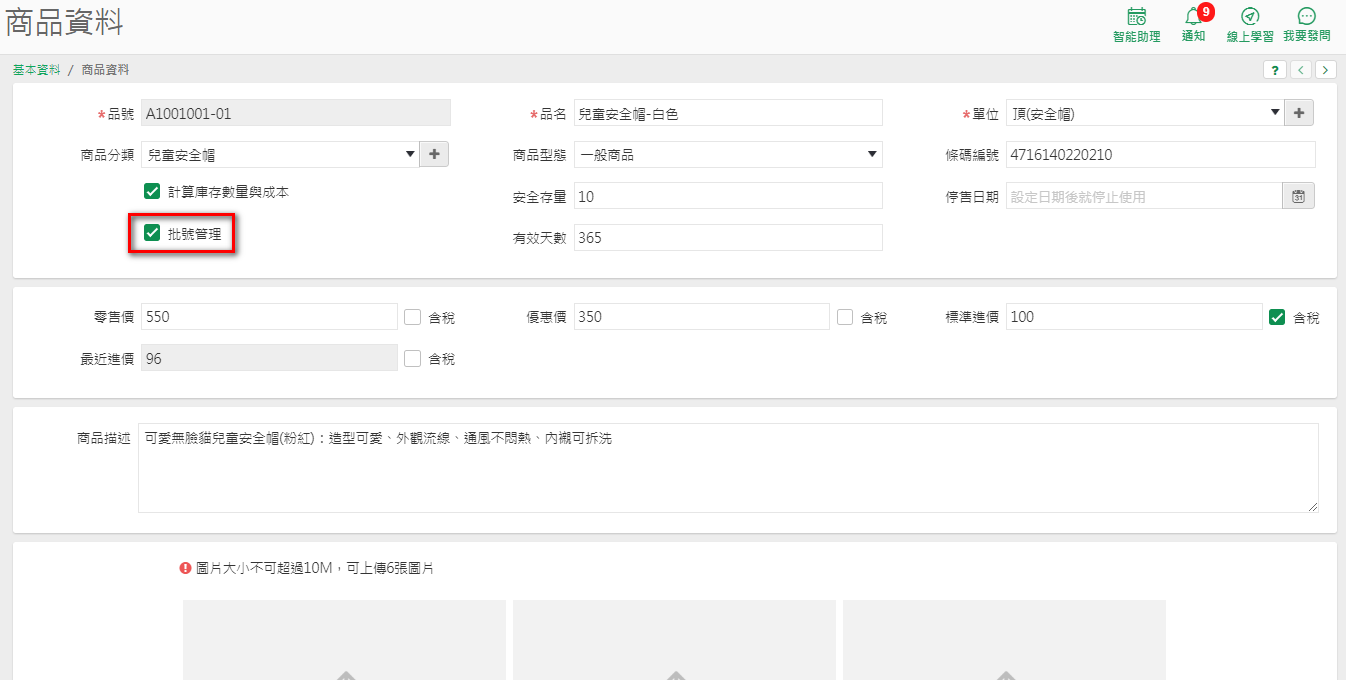Click the 商品描述 text area
The width and height of the screenshot is (1346, 680).
coord(728,468)
